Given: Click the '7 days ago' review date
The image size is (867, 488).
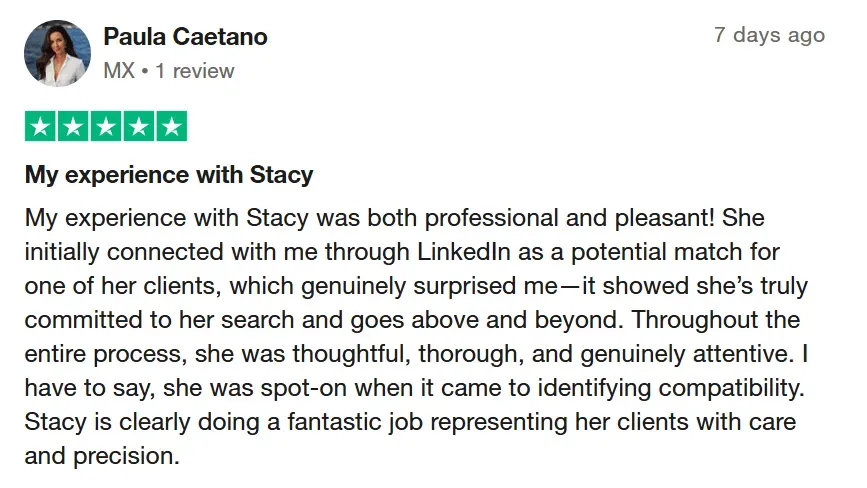Looking at the screenshot, I should click(x=769, y=35).
